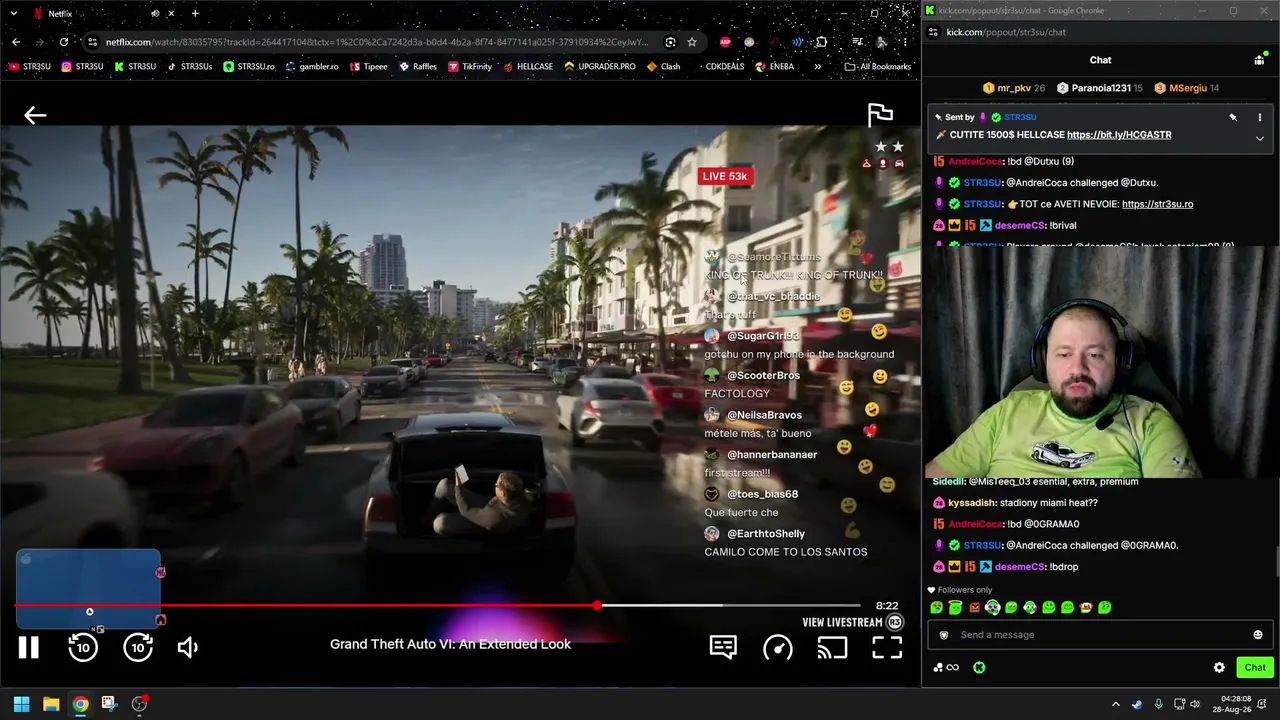Open the gambler.ro bookmark
1280x720 pixels.
(312, 67)
